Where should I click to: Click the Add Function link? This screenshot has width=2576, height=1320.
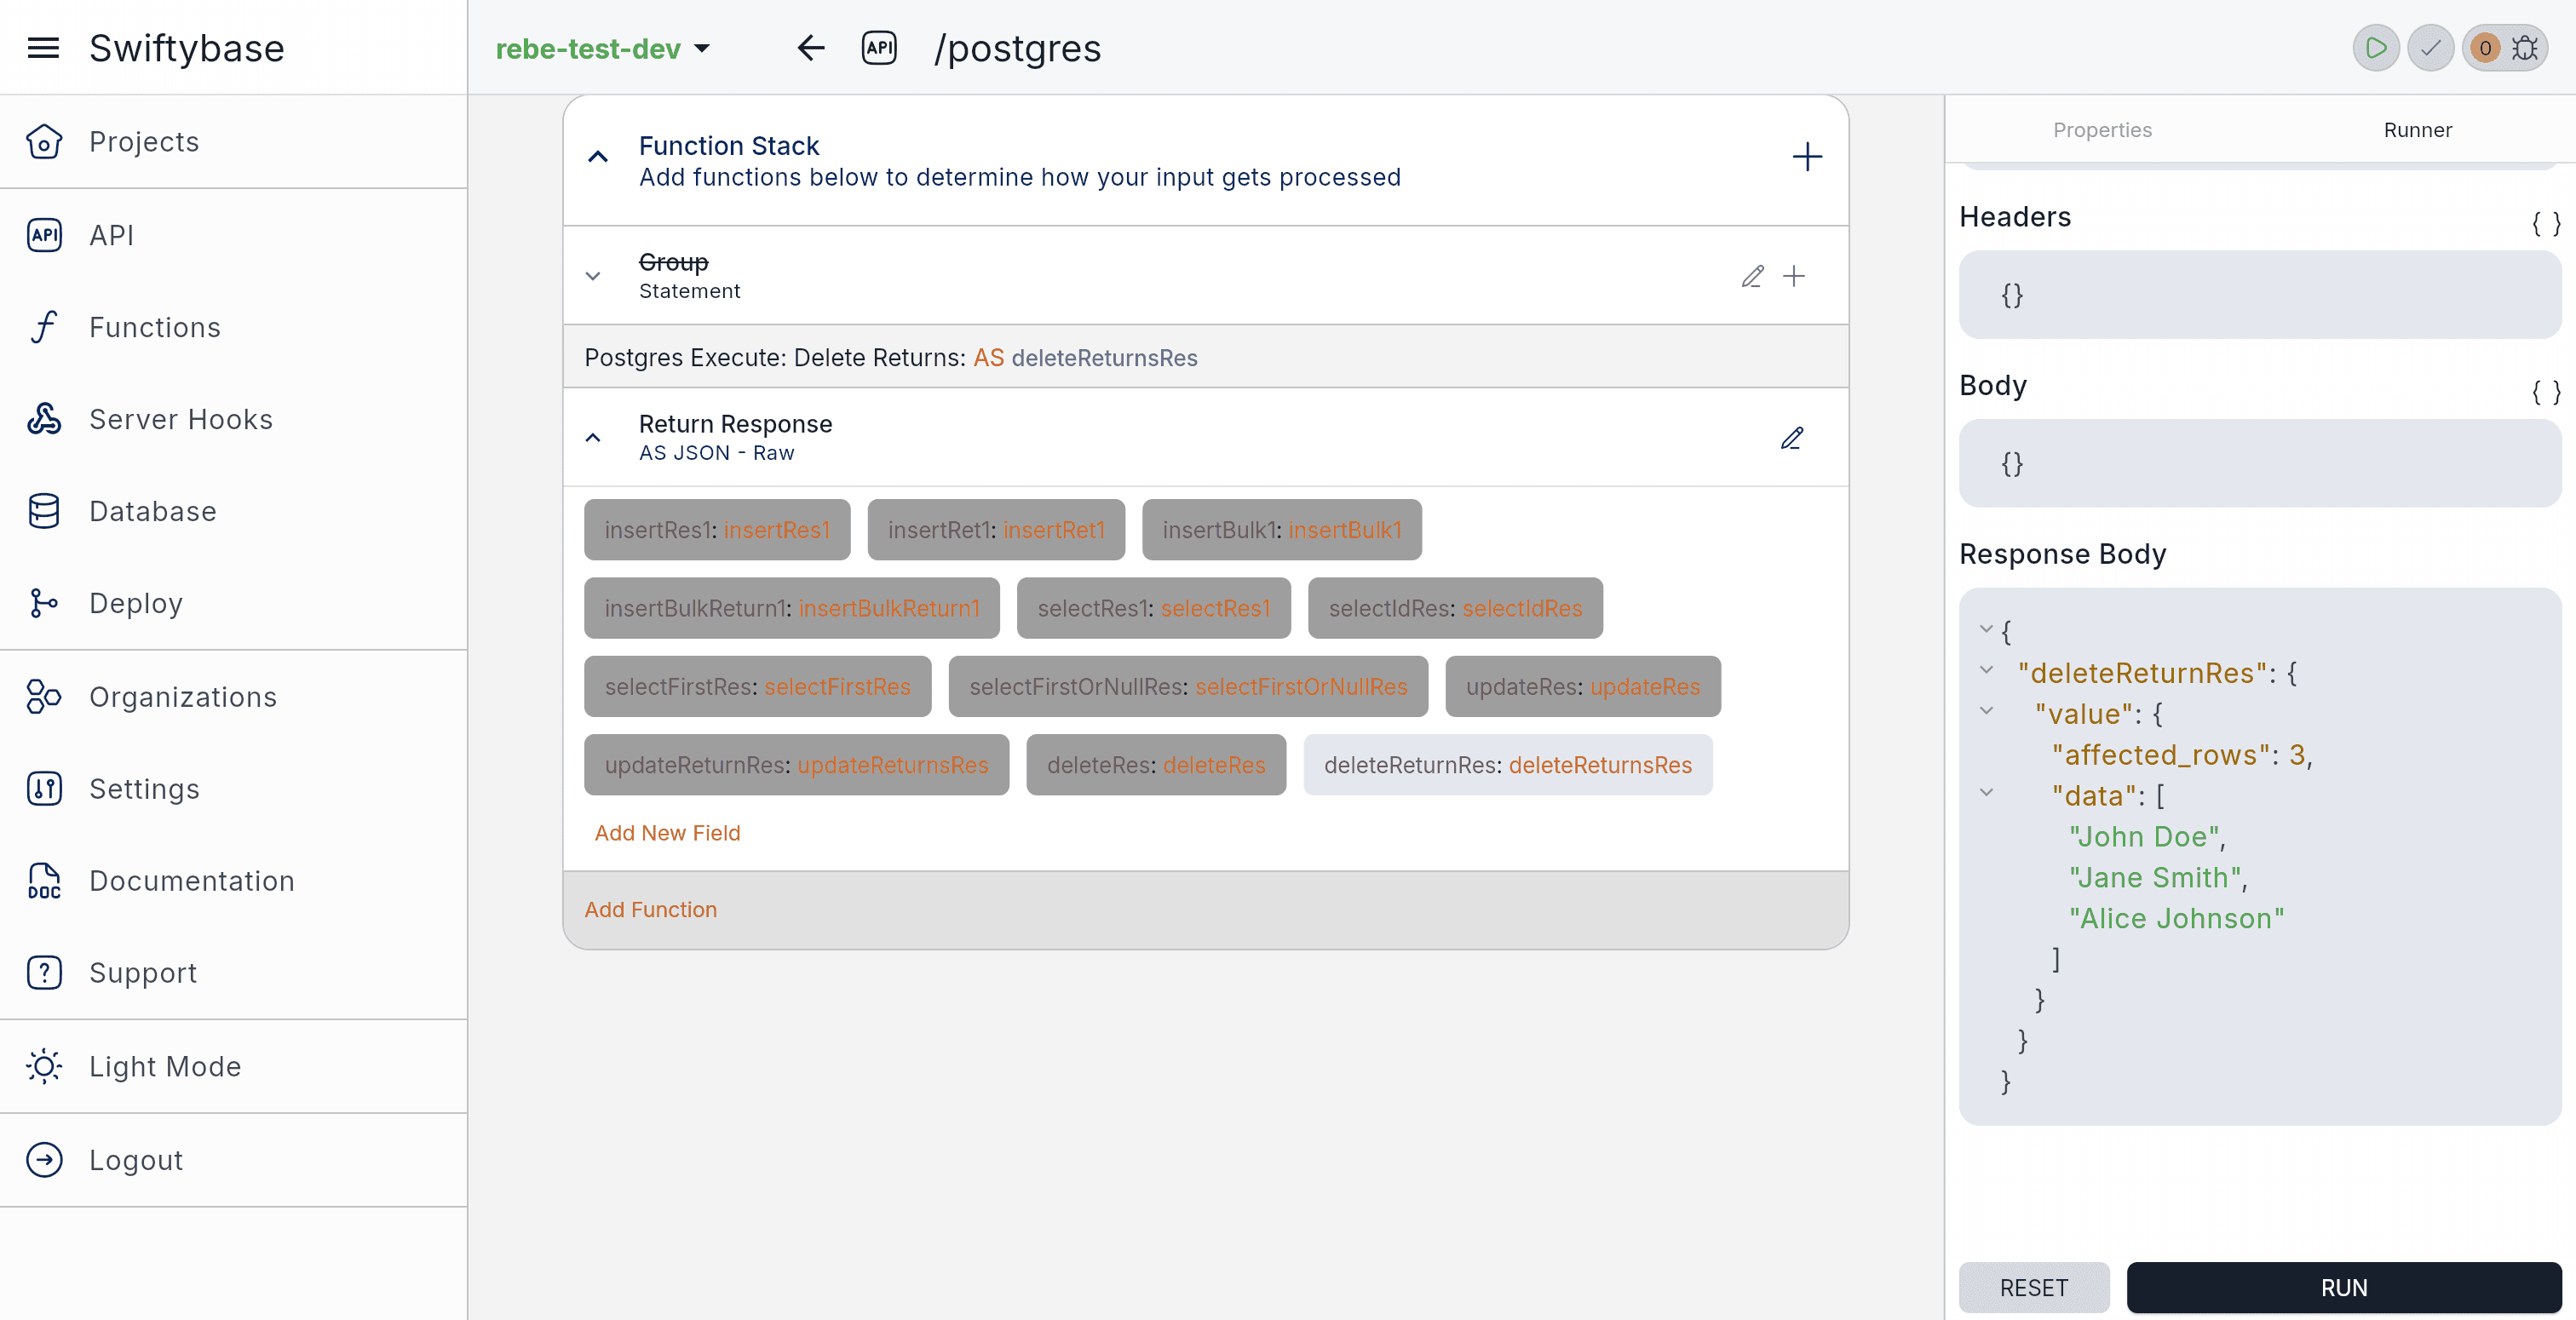point(650,910)
